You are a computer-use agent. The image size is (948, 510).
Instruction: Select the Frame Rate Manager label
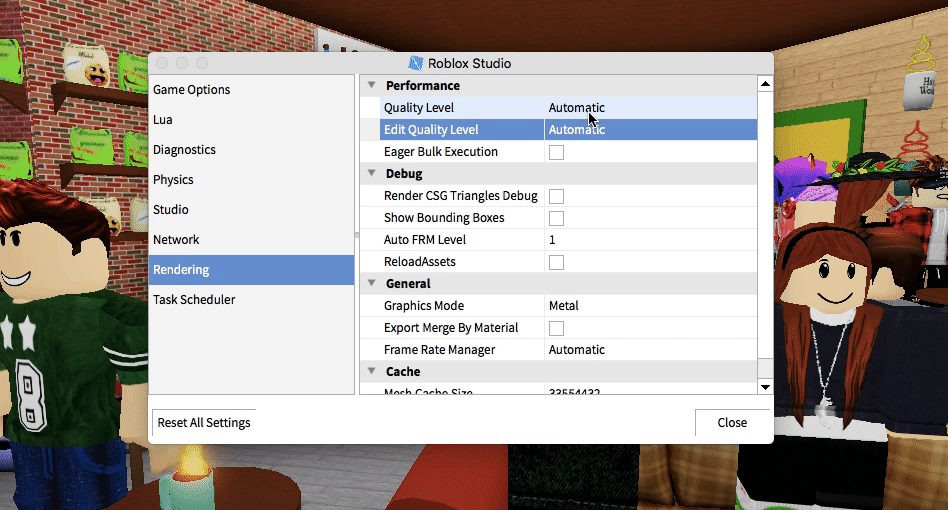click(439, 350)
